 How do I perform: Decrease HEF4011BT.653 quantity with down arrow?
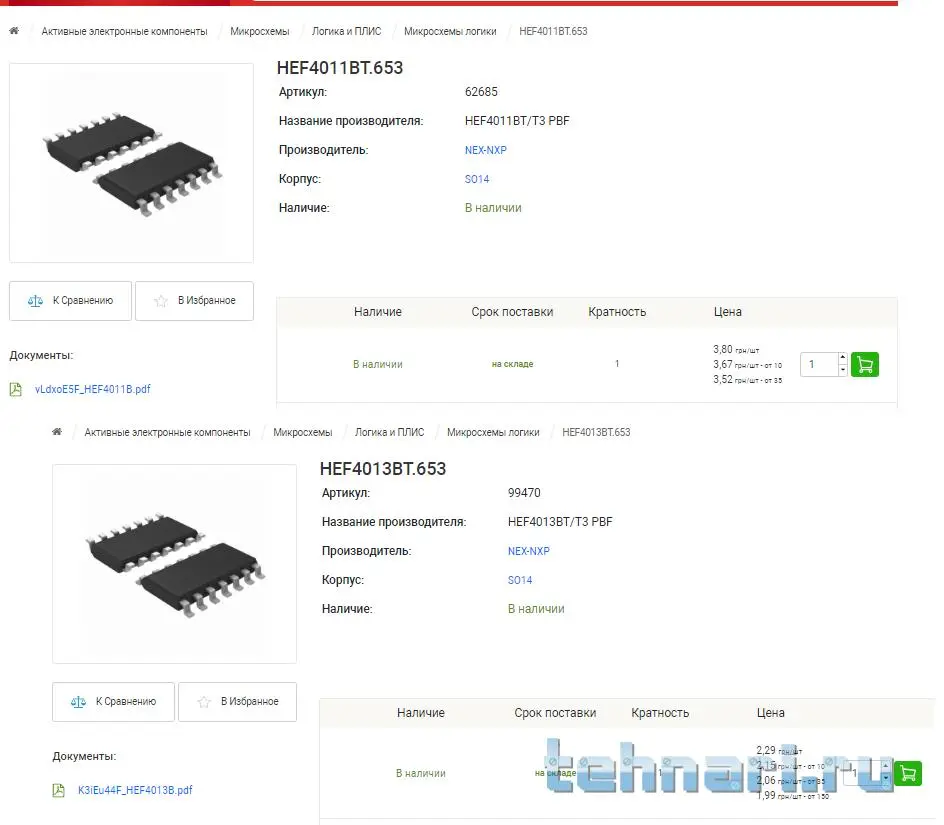pyautogui.click(x=842, y=371)
